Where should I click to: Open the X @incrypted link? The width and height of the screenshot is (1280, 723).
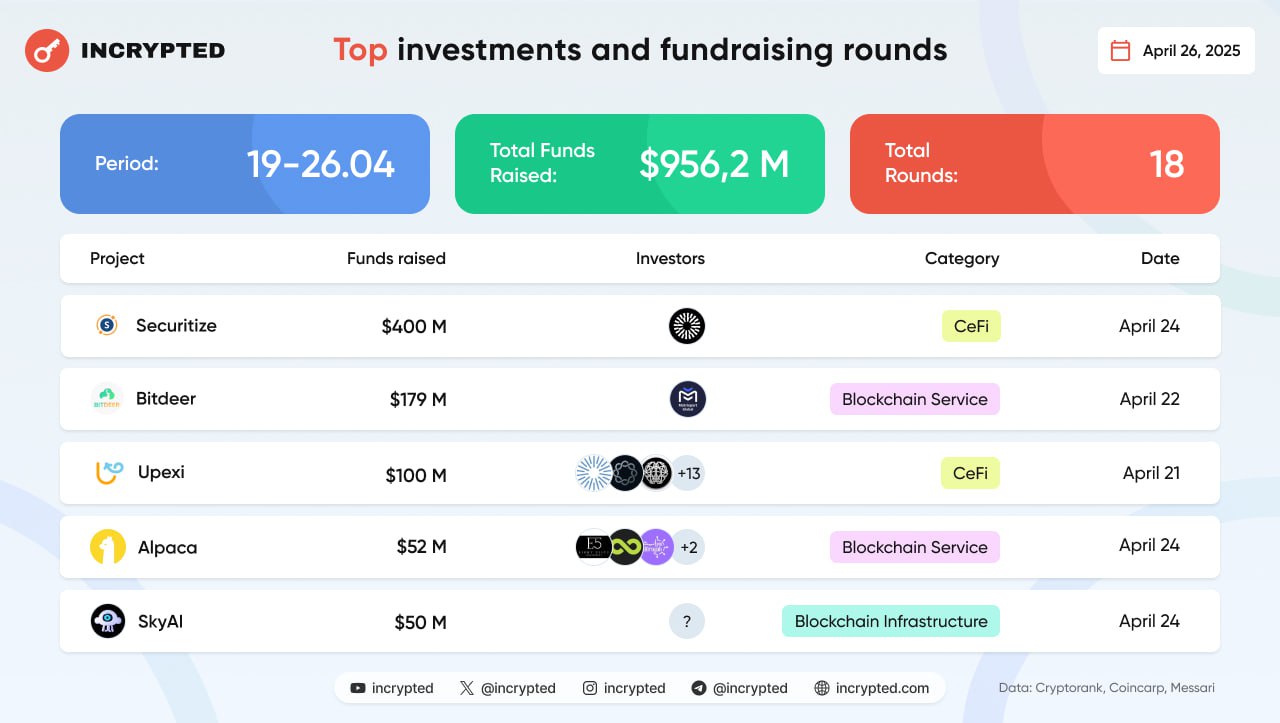pyautogui.click(x=508, y=688)
